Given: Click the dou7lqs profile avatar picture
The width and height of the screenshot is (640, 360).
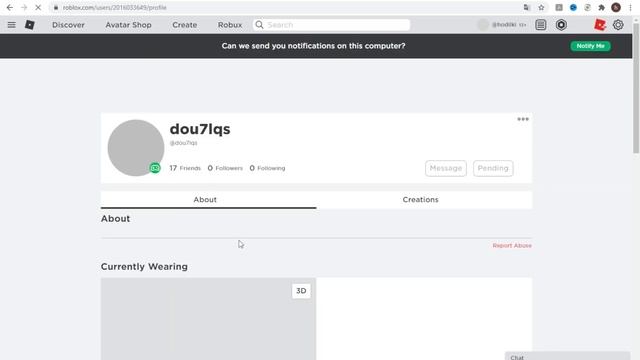Looking at the screenshot, I should coord(136,148).
